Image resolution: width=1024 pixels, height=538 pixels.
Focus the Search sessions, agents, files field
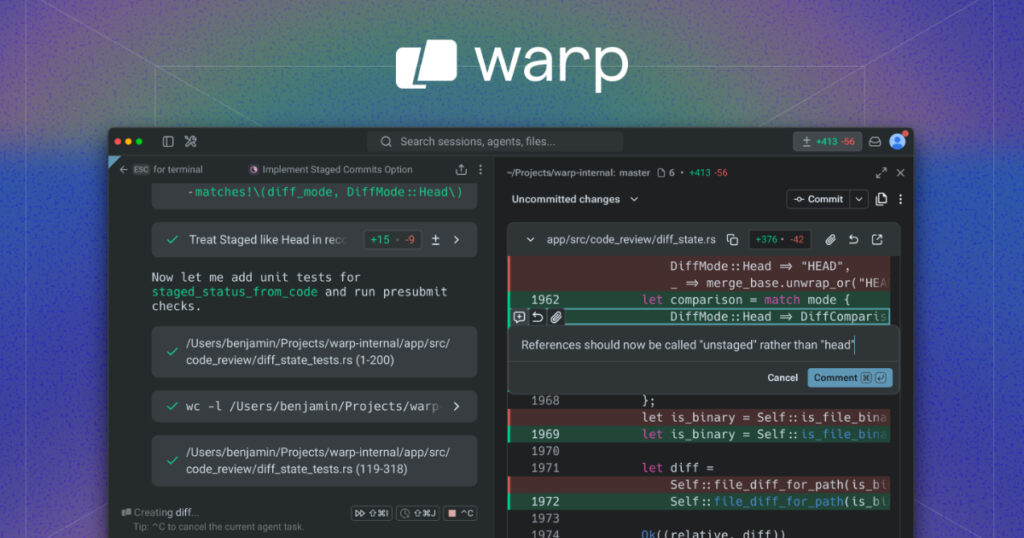[494, 142]
